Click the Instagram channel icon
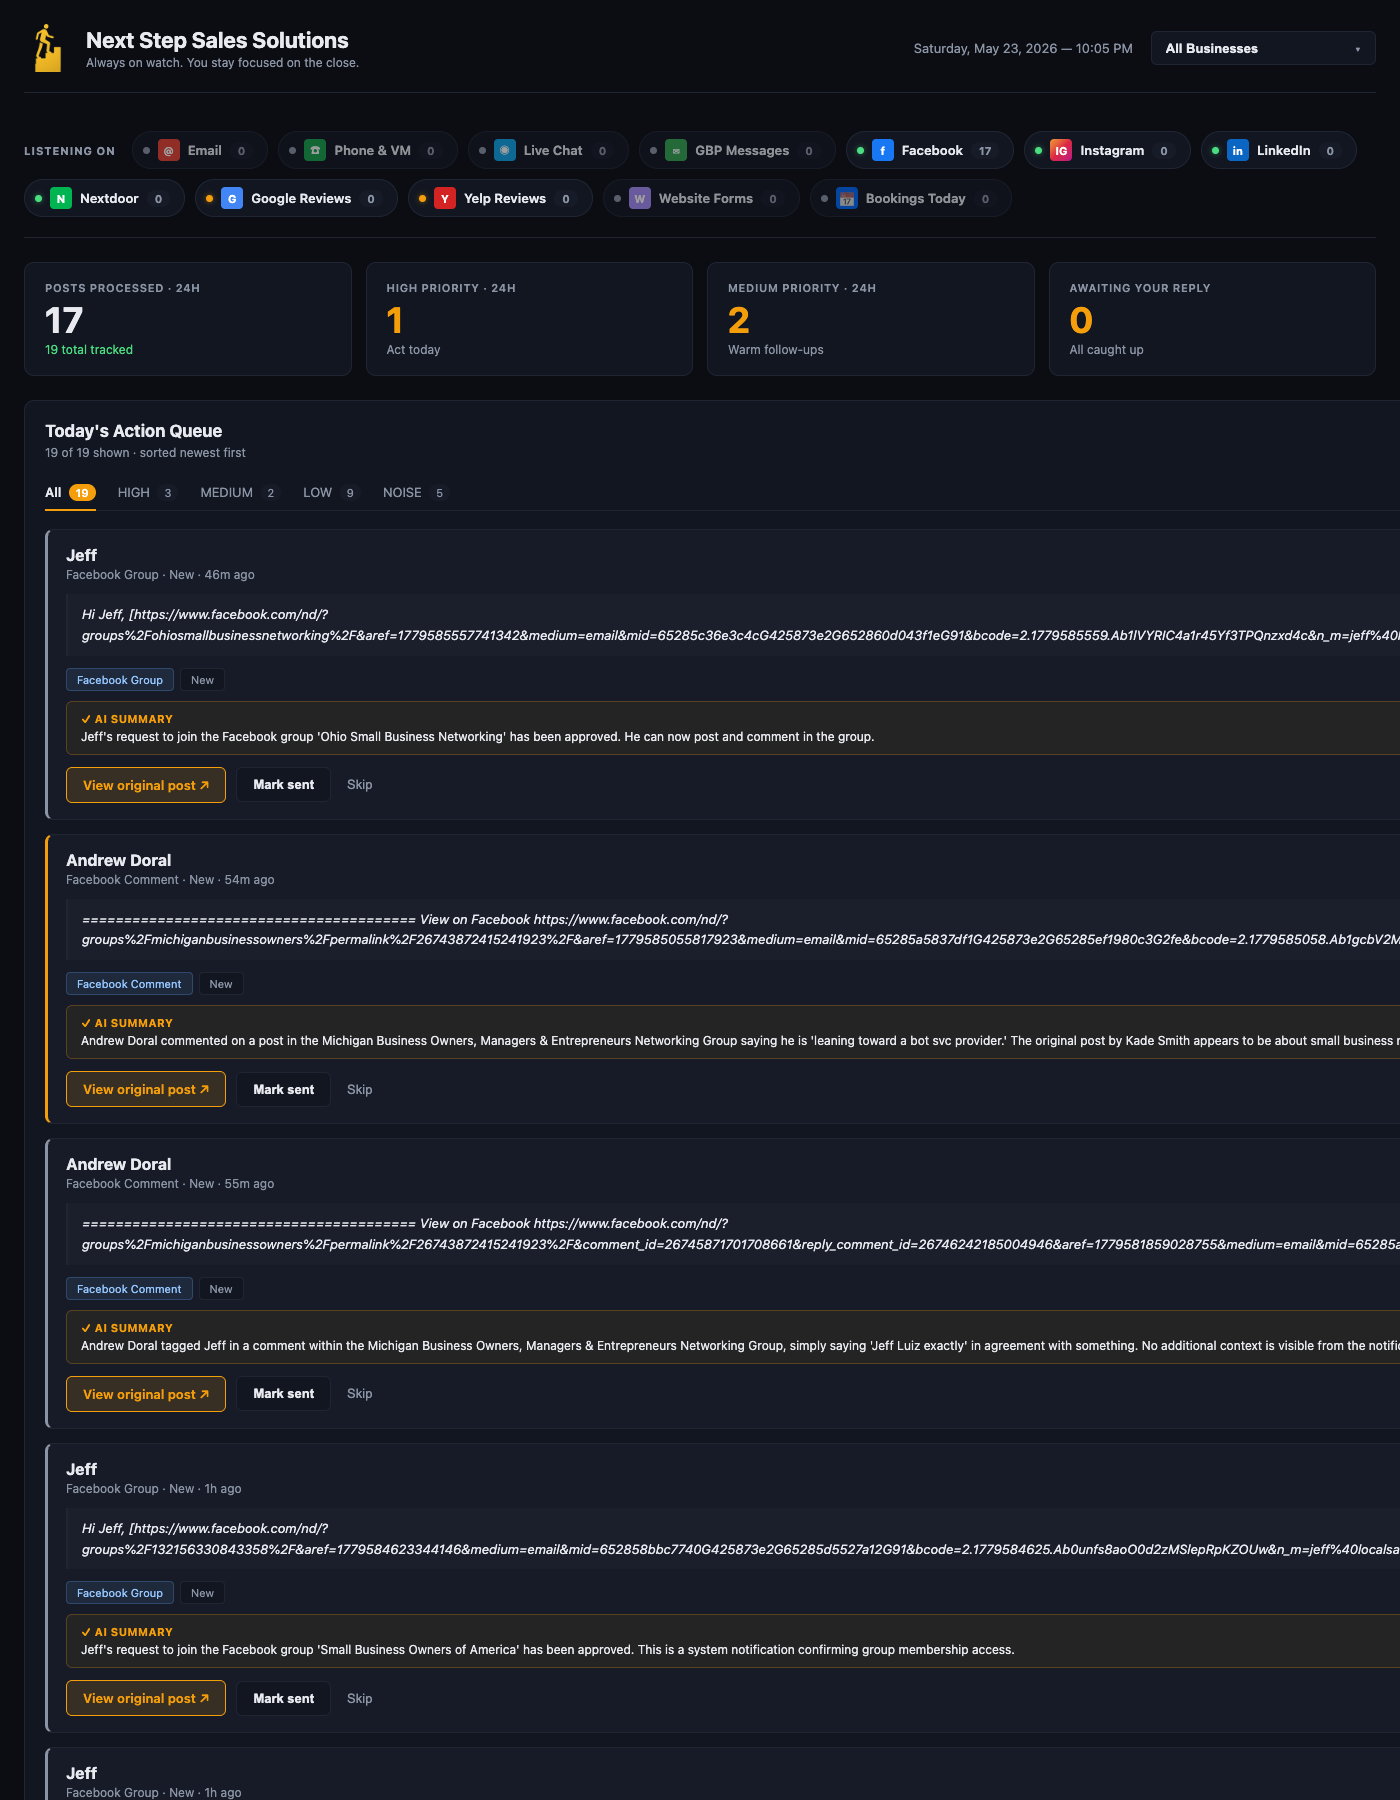The width and height of the screenshot is (1400, 1800). [x=1061, y=151]
